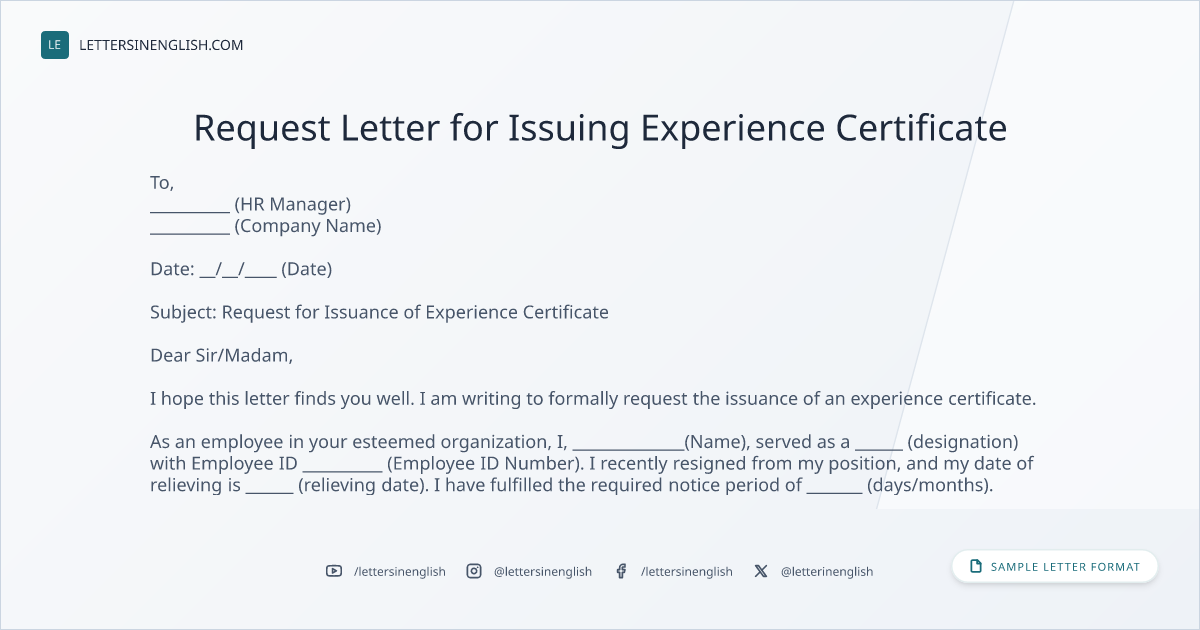Click the Sample Letter Format button
1200x630 pixels.
click(1055, 567)
